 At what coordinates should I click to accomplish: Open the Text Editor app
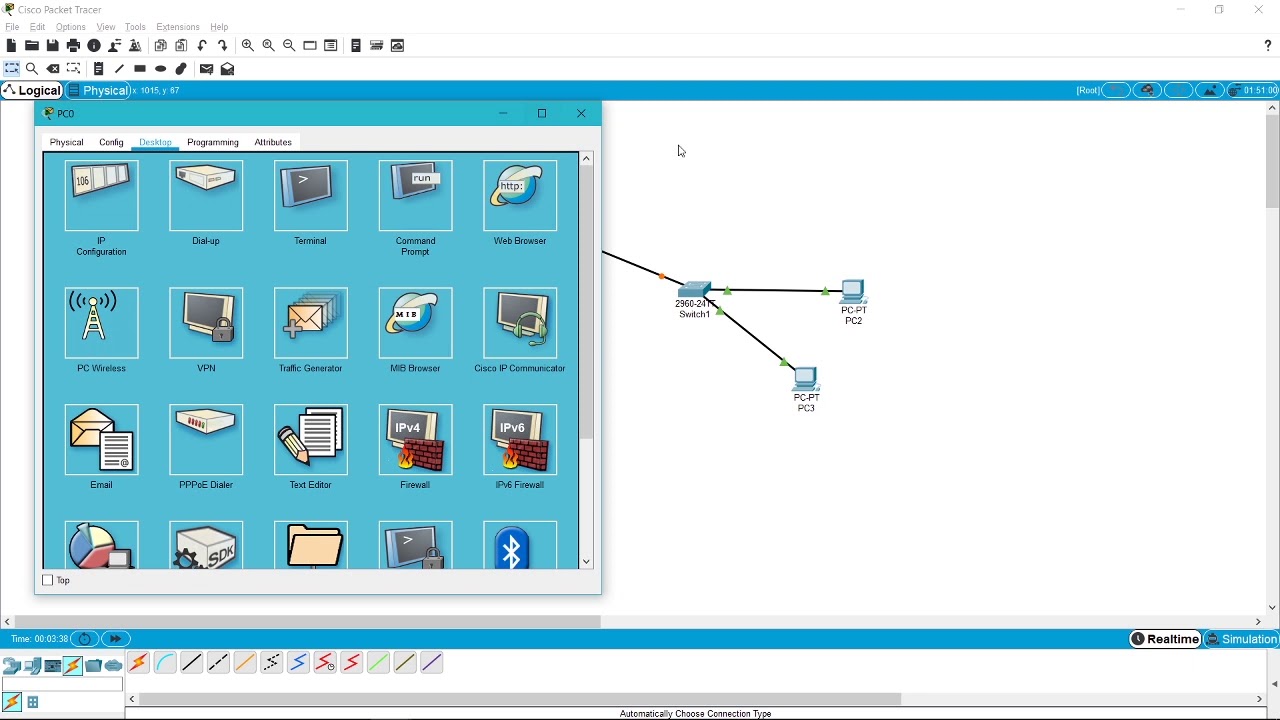coord(310,440)
